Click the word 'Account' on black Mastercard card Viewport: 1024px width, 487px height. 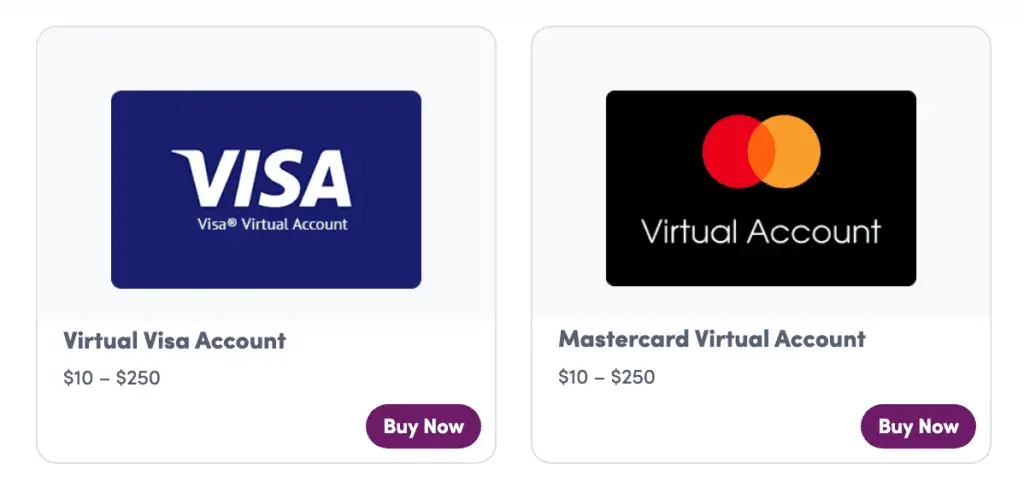[x=814, y=232]
